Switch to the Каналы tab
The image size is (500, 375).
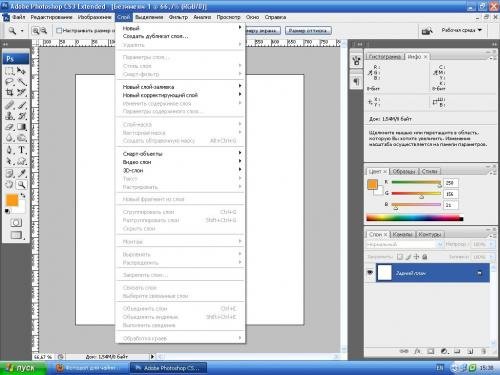(402, 235)
